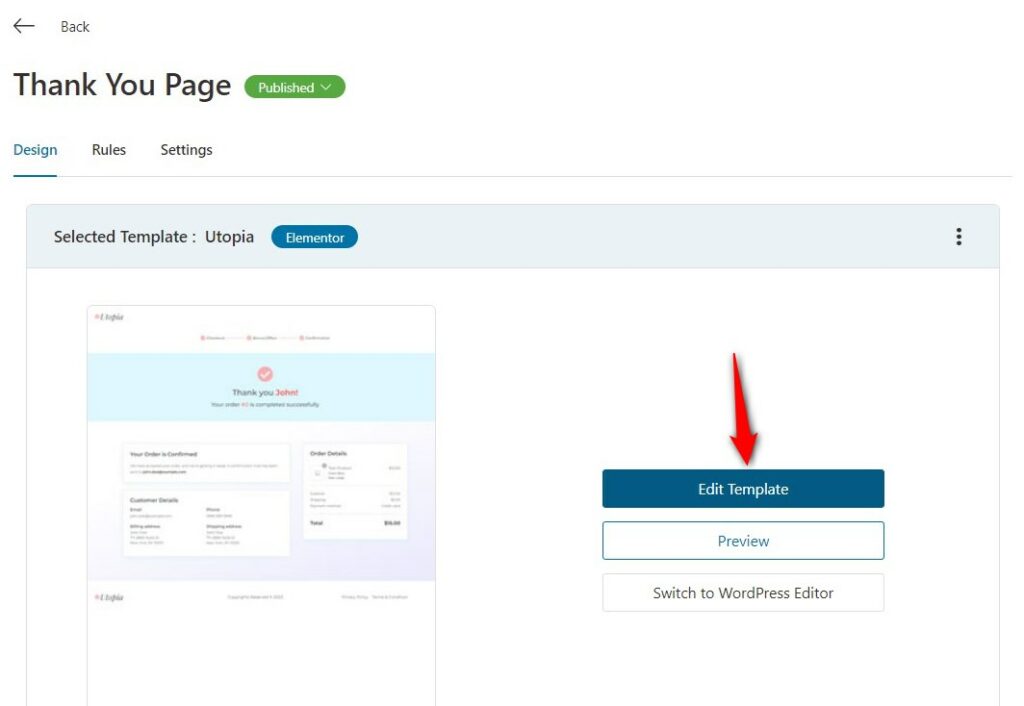
Task: Click the Elementor builder badge
Action: coord(314,237)
